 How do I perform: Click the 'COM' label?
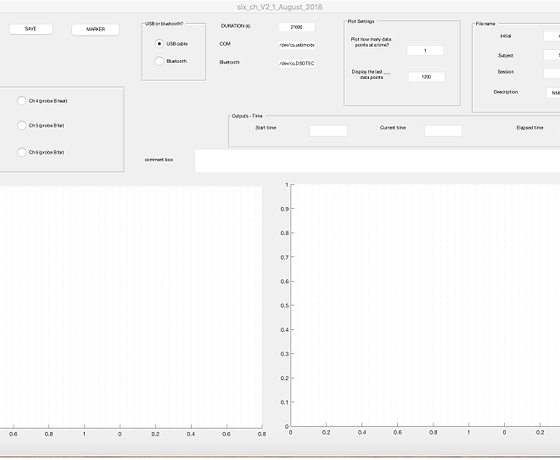[x=225, y=44]
